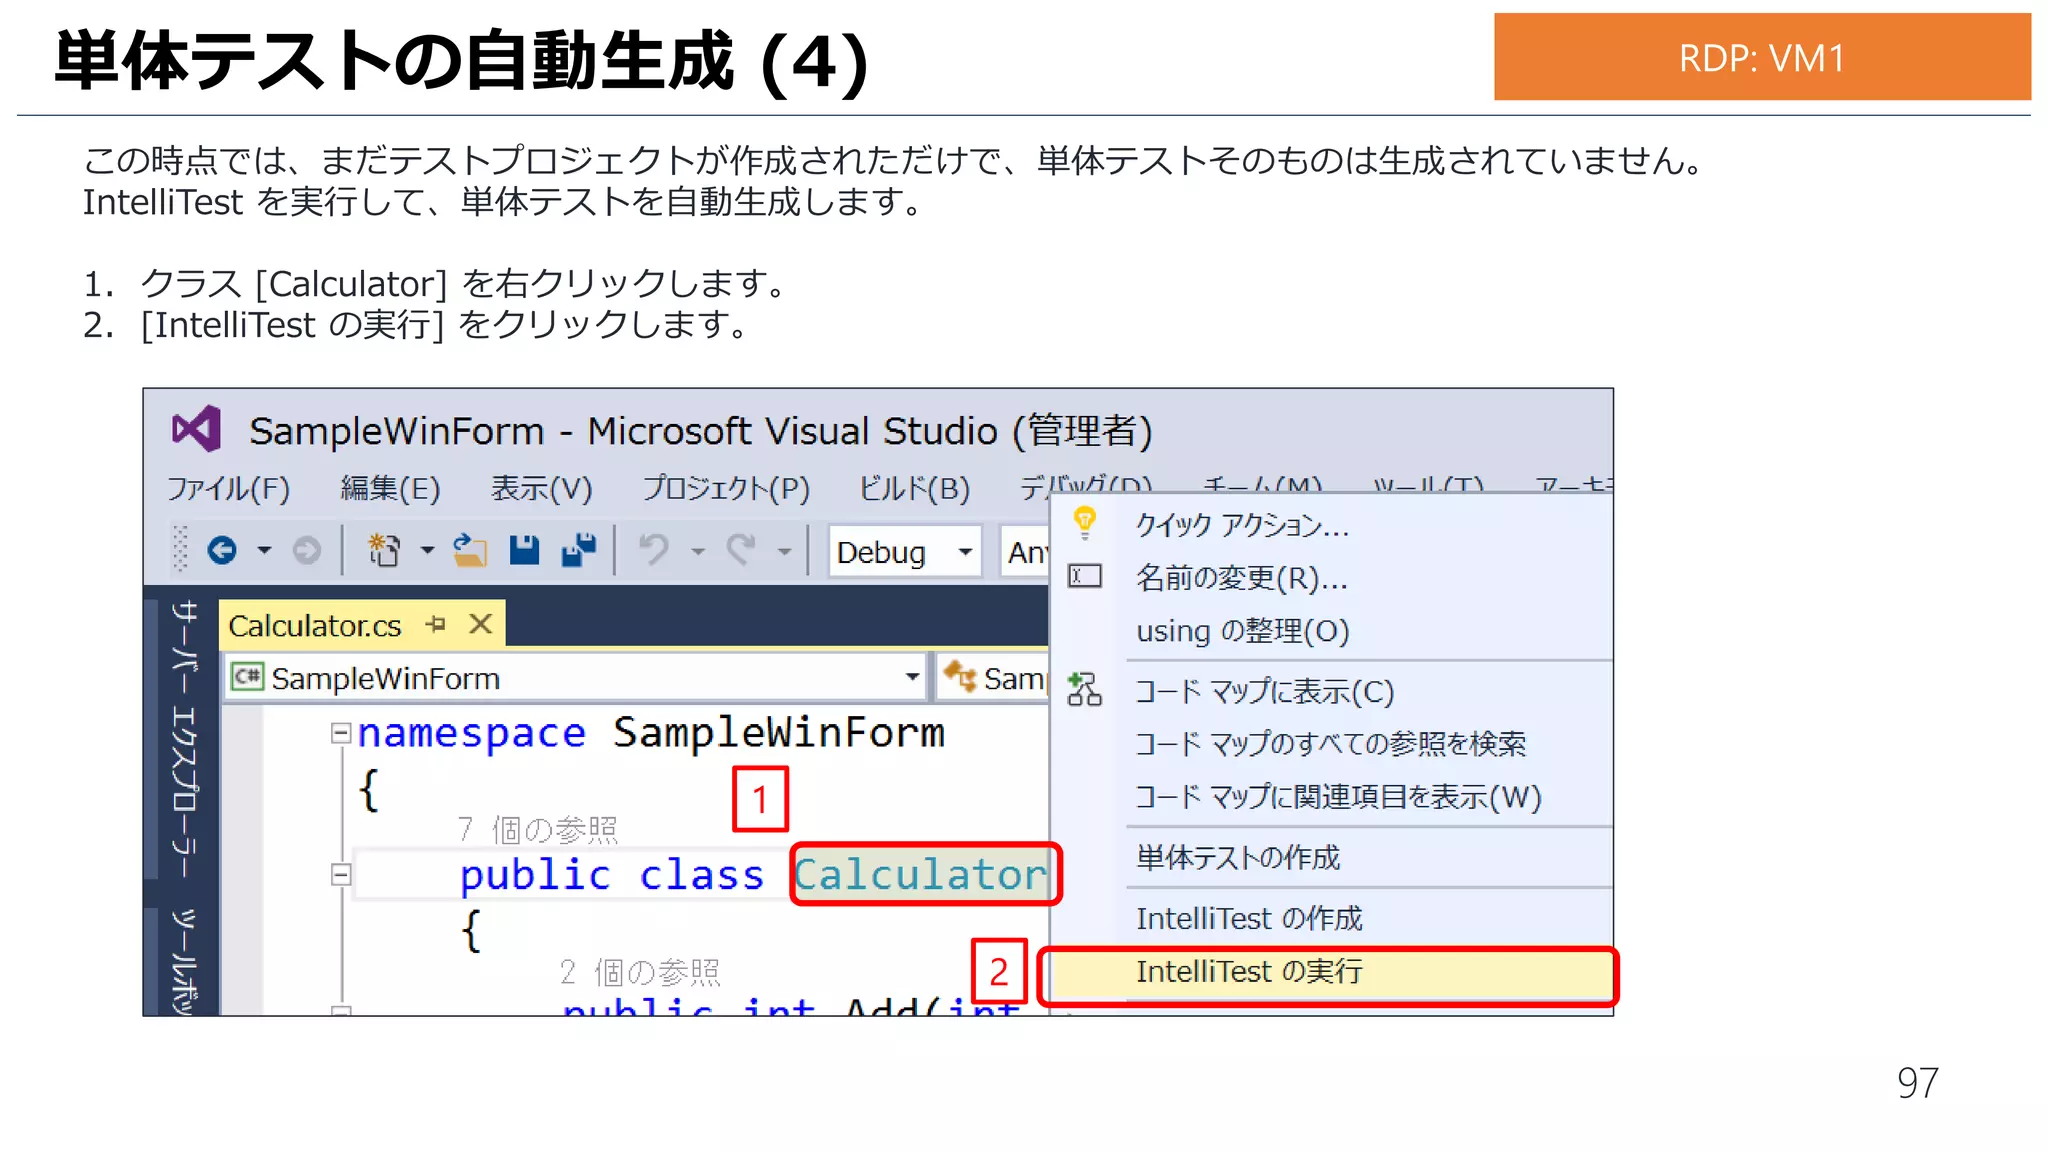
Task: Click the public class keywords in editor
Action: click(x=611, y=875)
